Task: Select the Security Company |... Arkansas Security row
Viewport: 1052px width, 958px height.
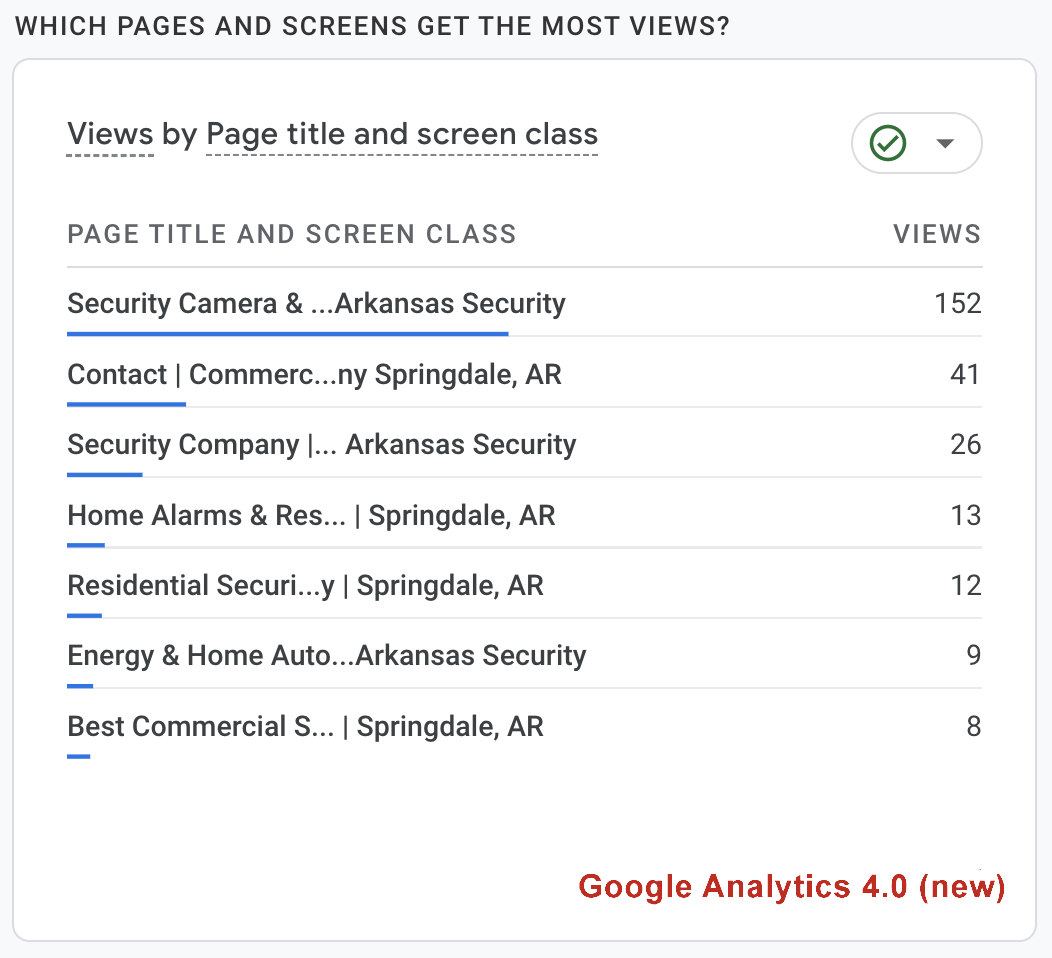Action: point(322,445)
